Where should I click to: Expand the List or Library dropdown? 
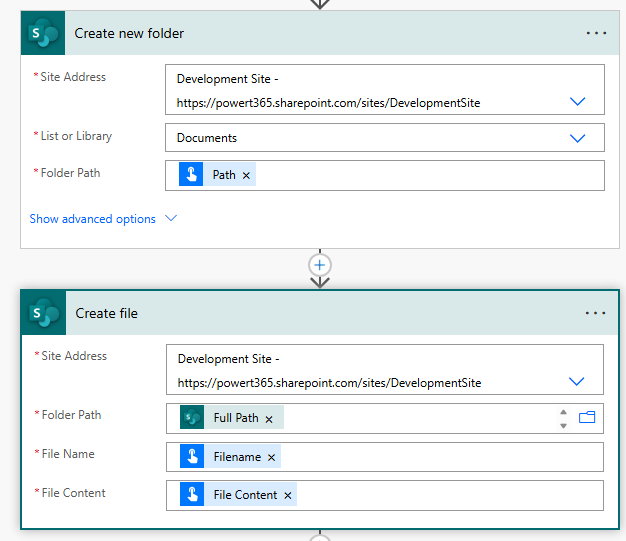(577, 138)
